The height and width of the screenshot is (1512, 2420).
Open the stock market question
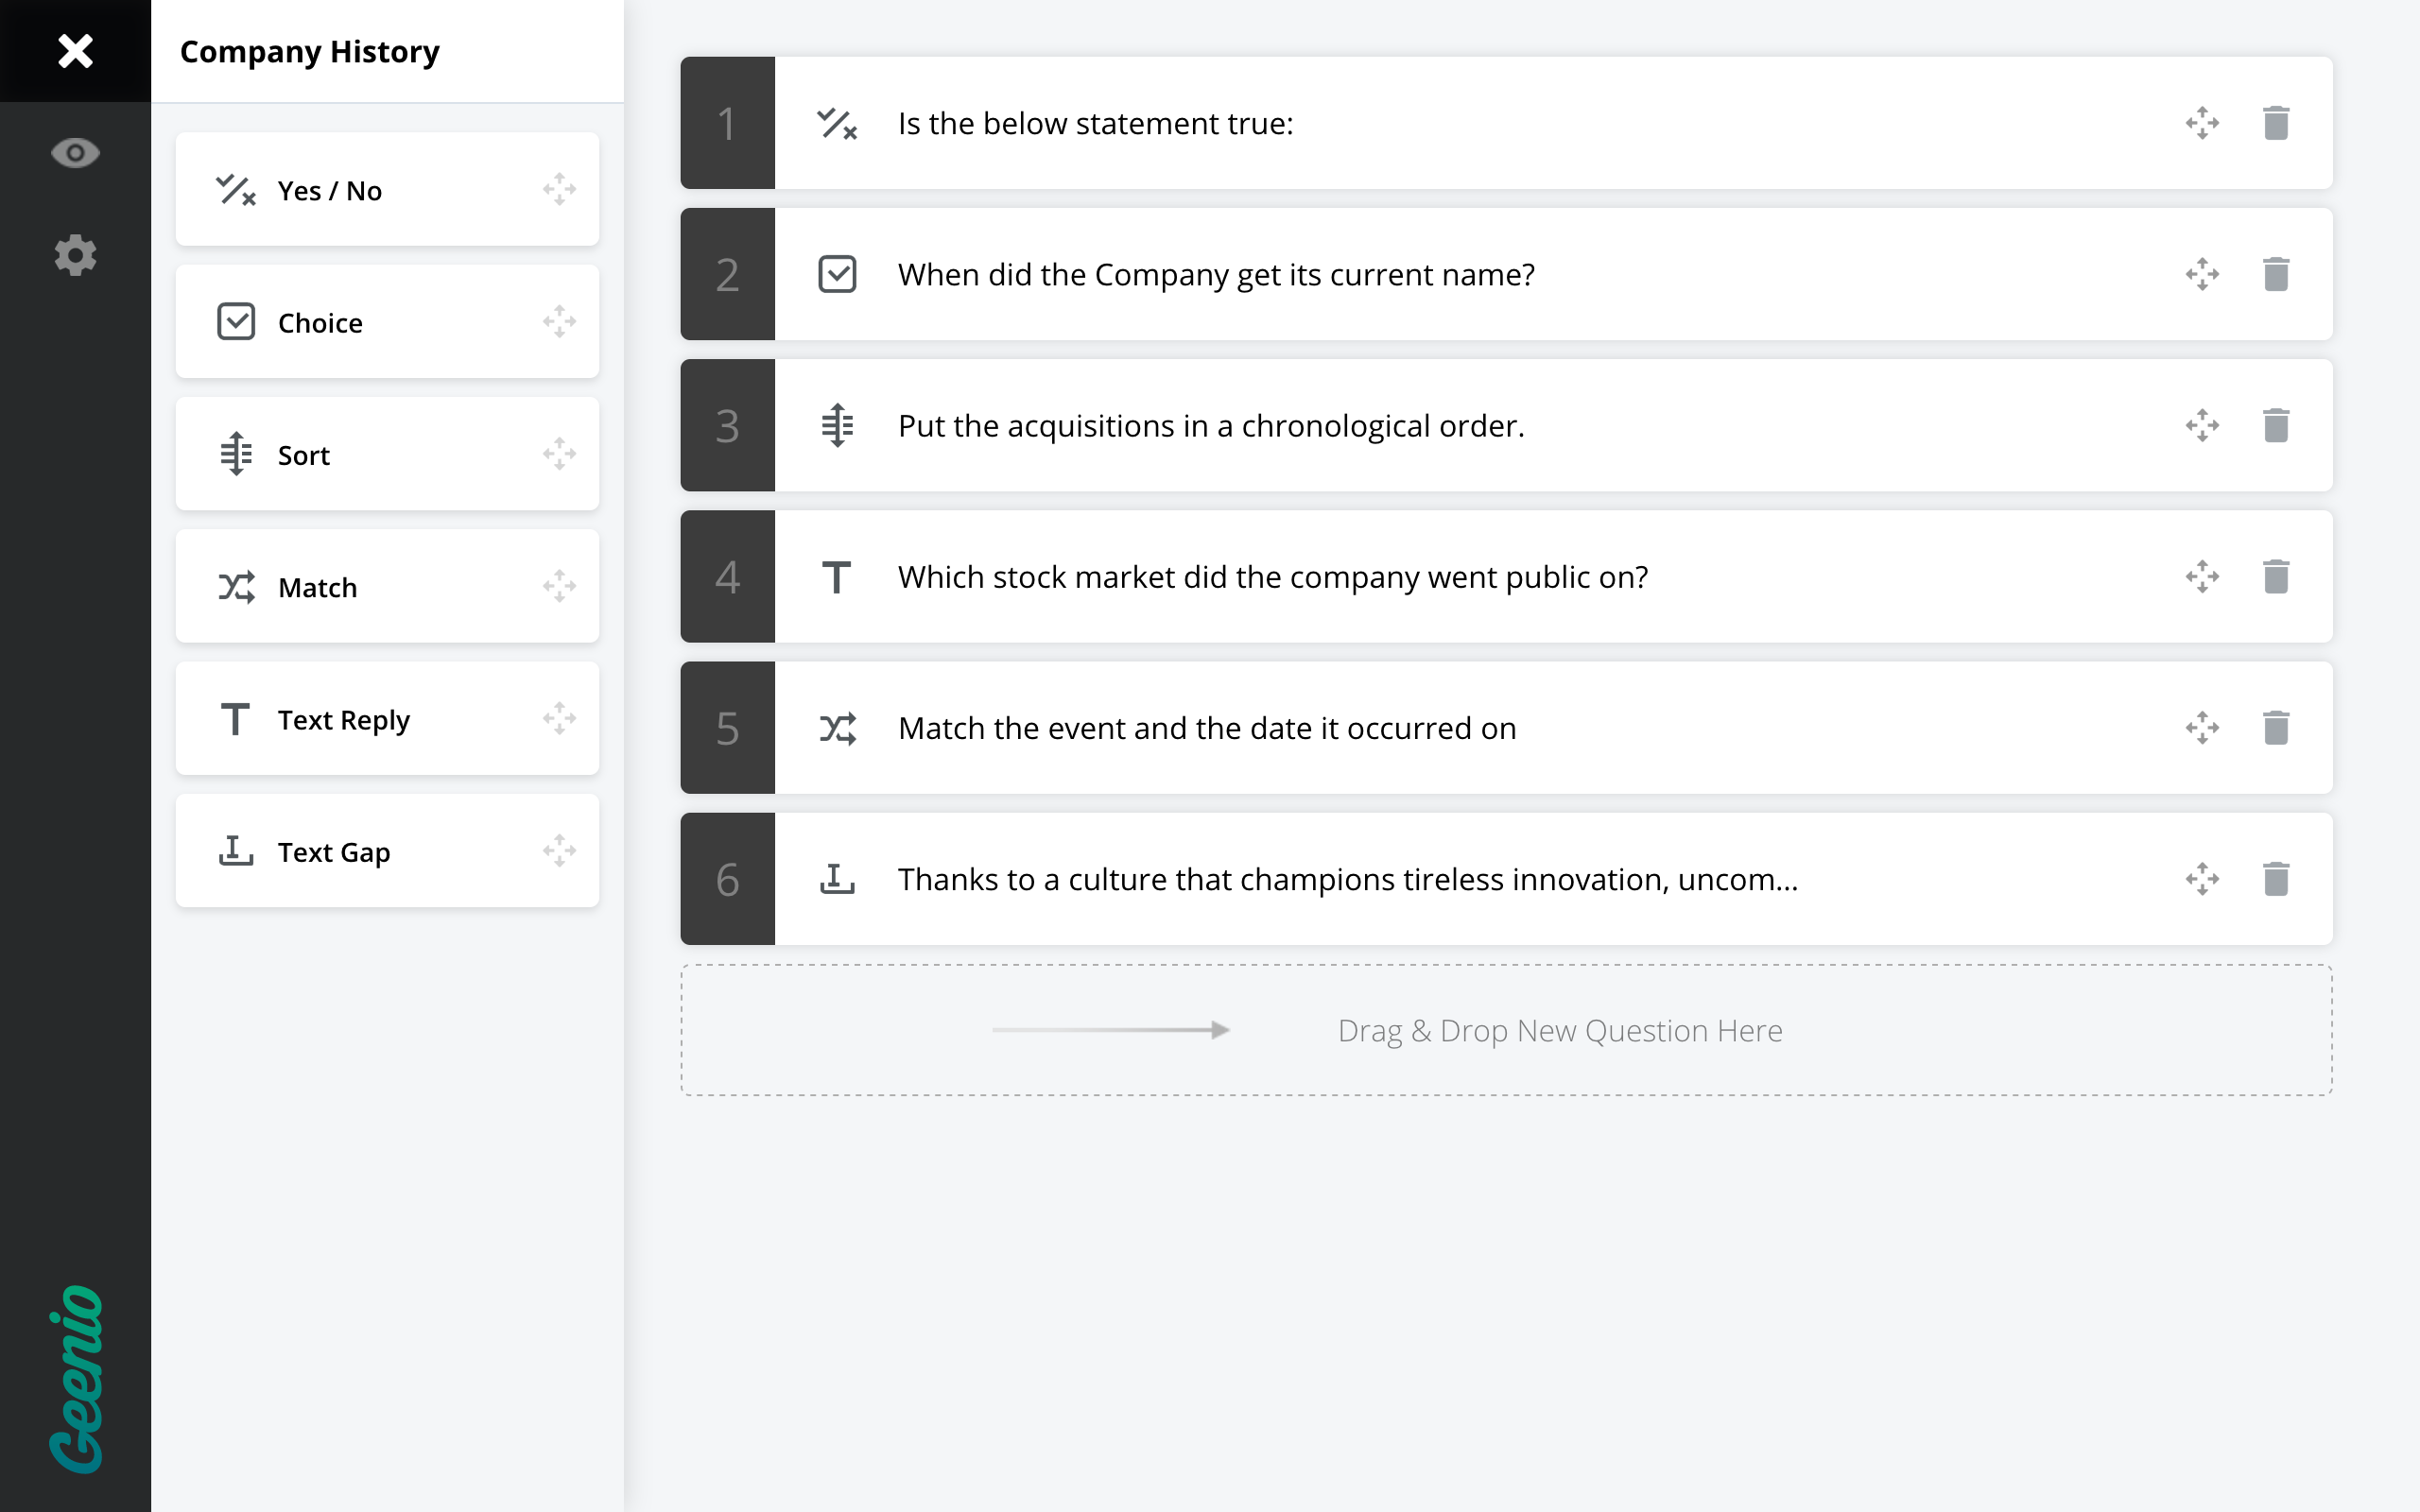[x=1272, y=577]
